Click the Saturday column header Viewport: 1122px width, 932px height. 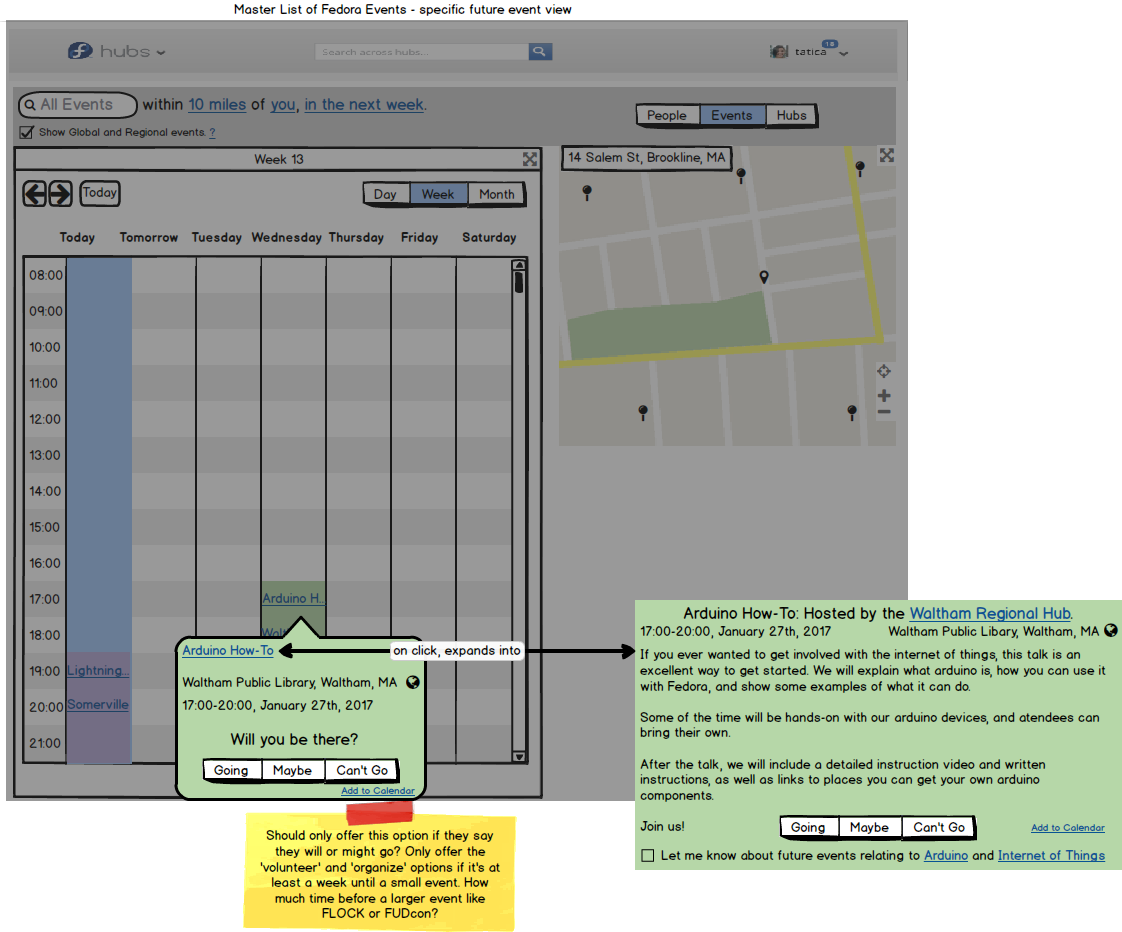point(489,238)
